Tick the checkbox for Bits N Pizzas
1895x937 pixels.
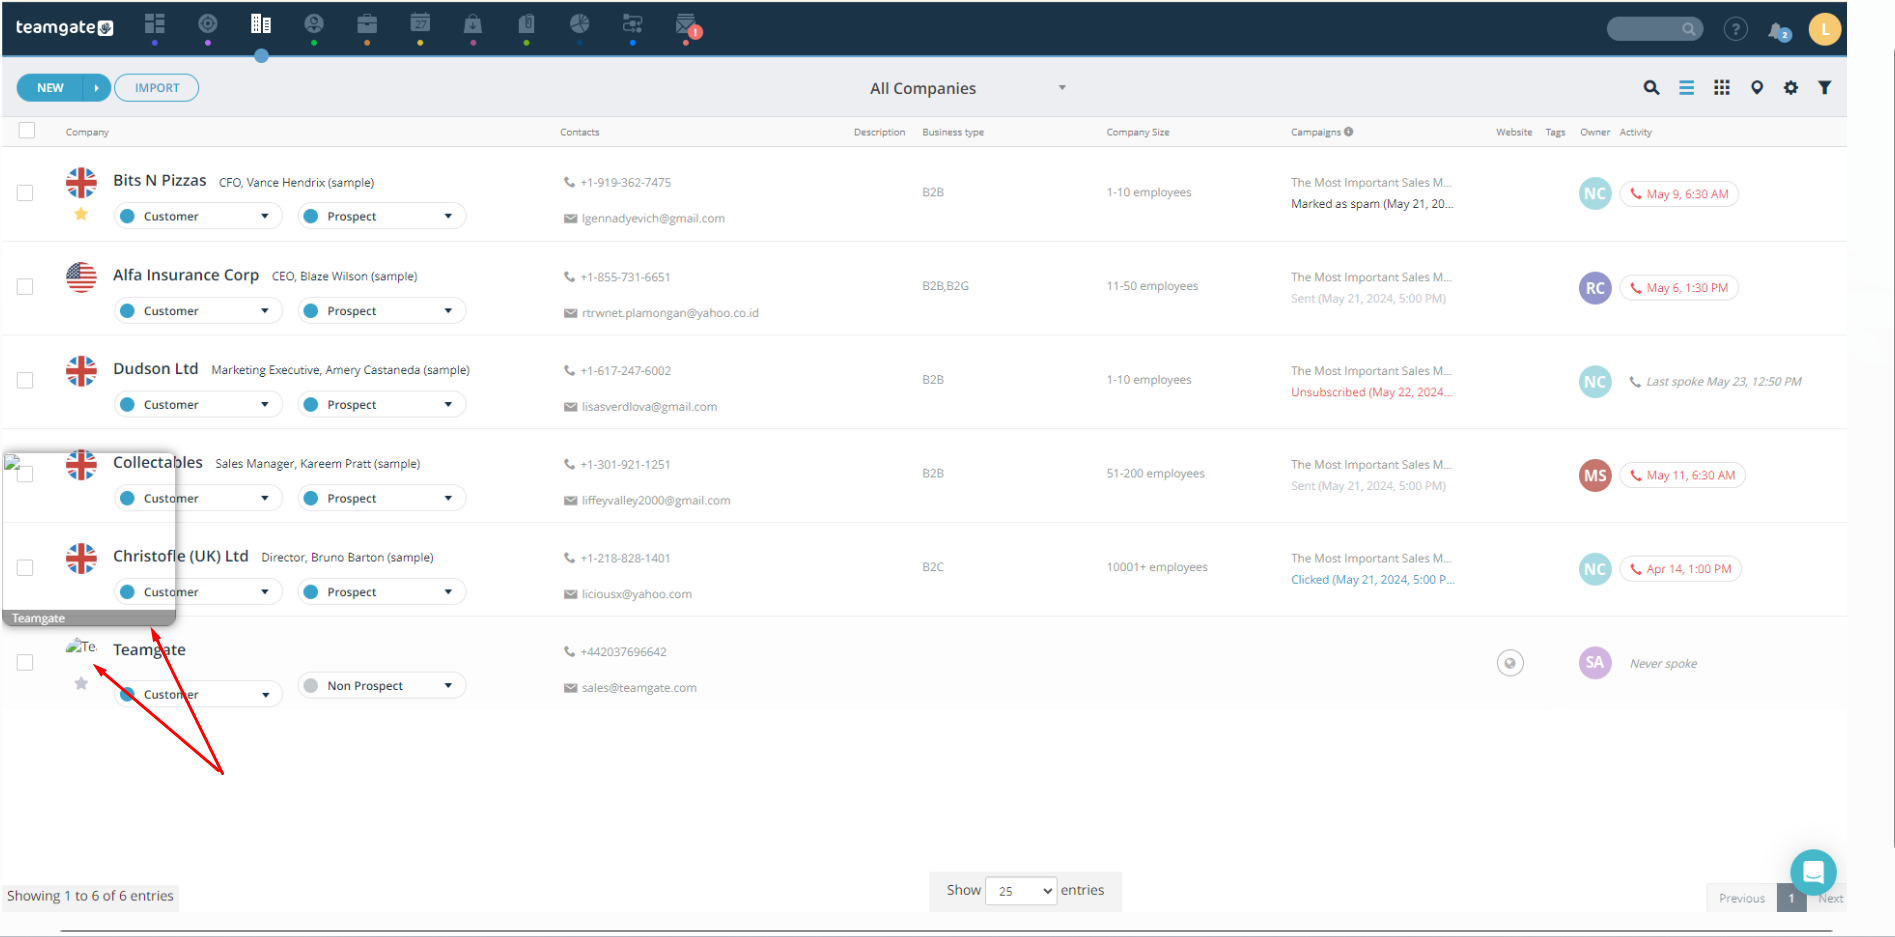click(25, 193)
